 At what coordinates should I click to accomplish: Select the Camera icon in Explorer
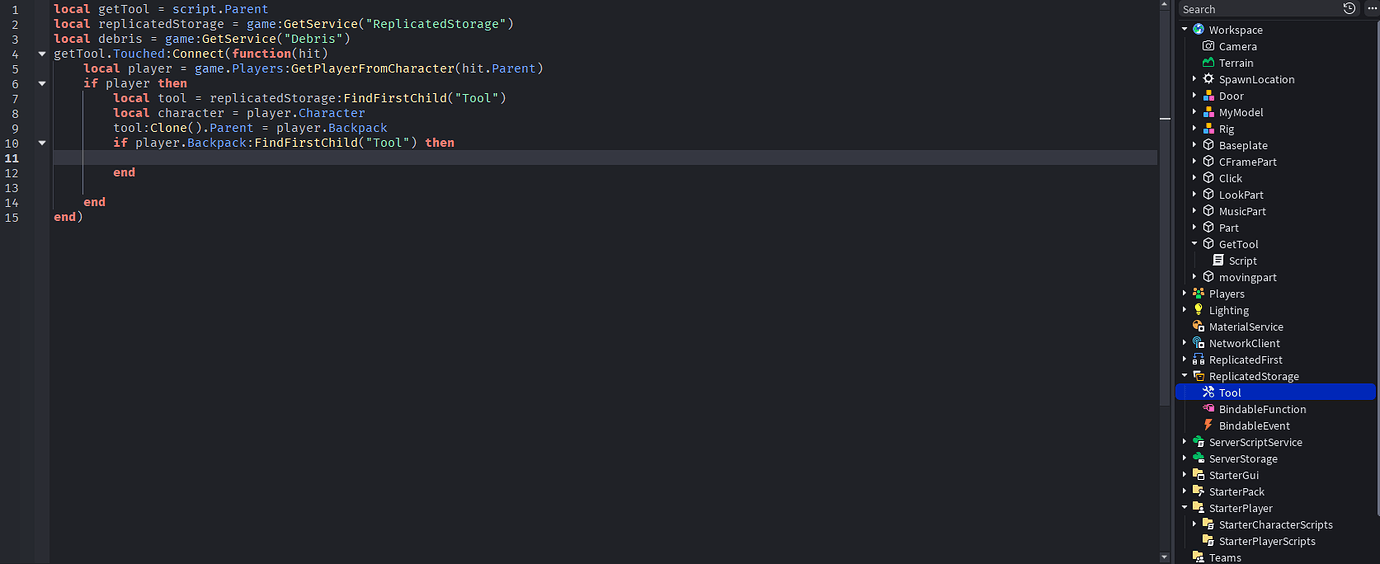point(1208,46)
